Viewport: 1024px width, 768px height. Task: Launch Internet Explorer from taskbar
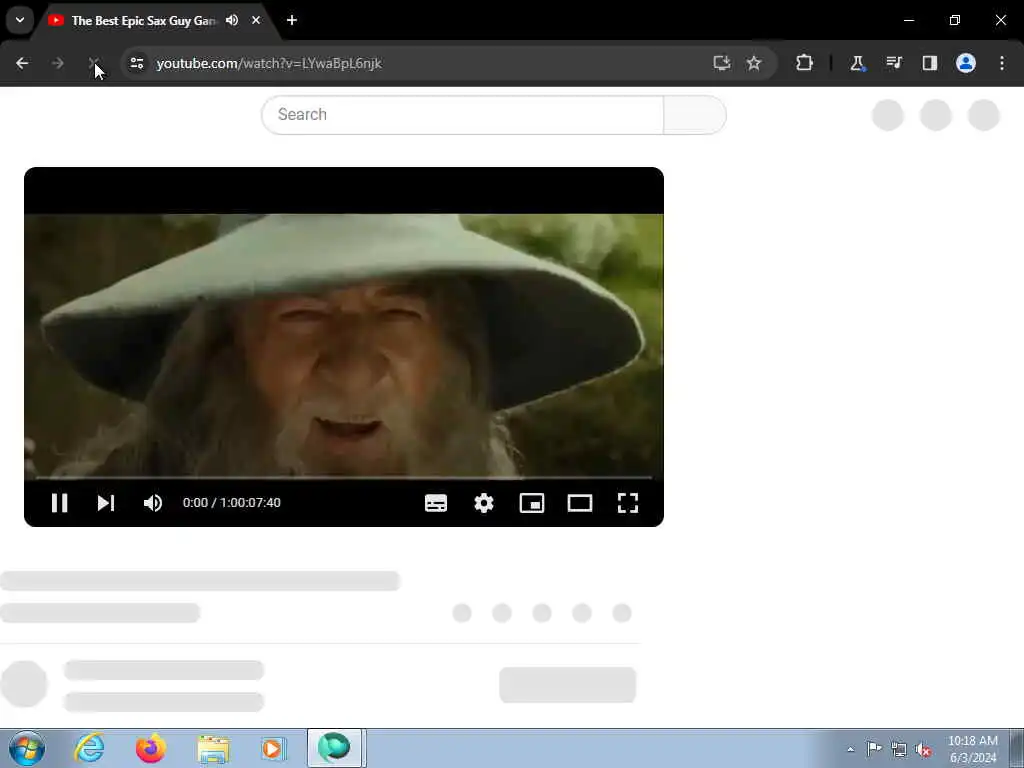coord(89,748)
